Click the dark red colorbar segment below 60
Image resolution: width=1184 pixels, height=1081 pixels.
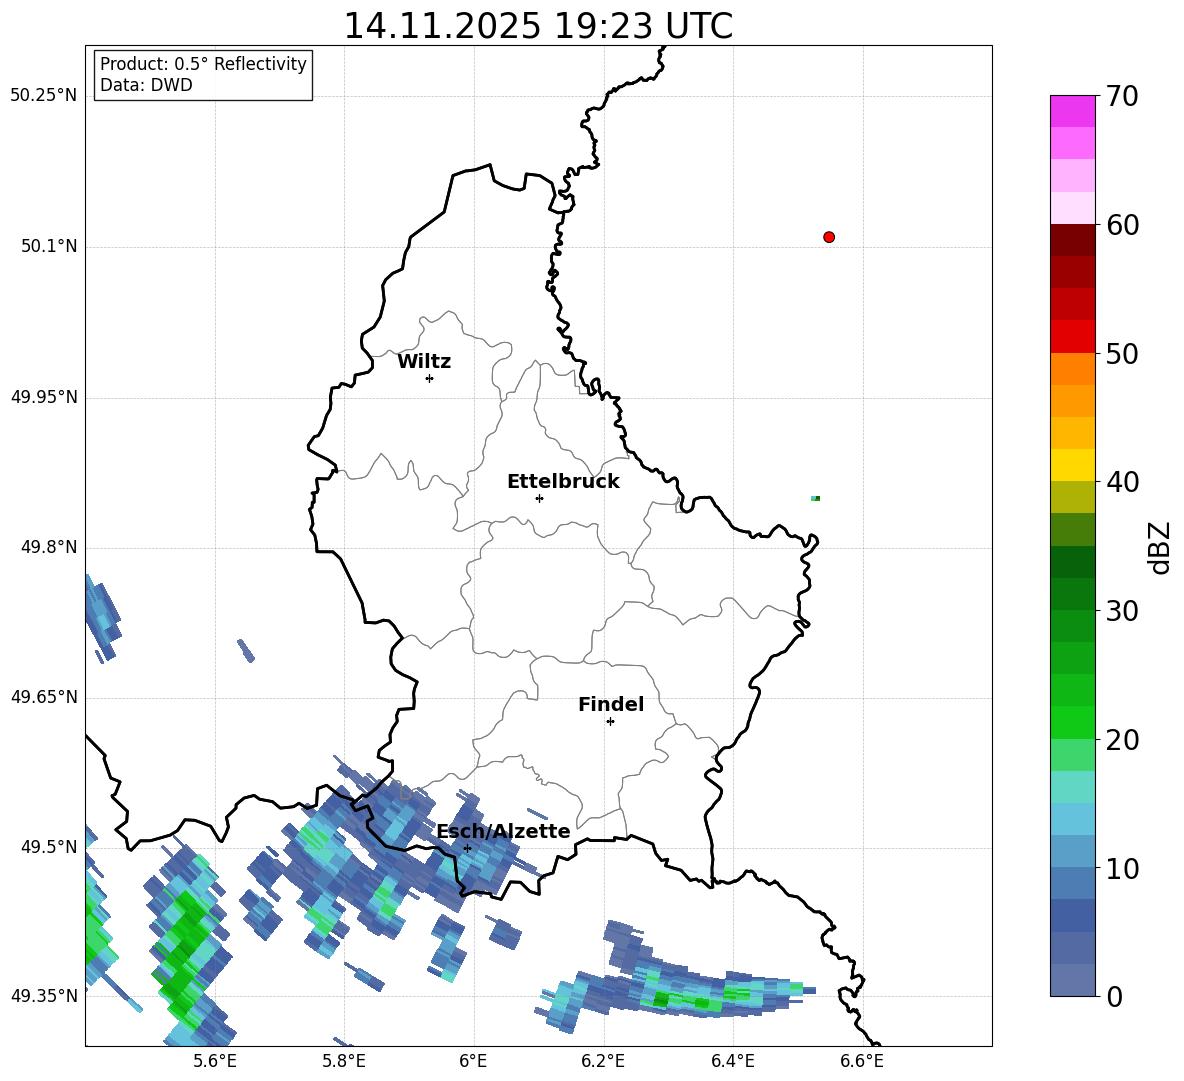pyautogui.click(x=1072, y=240)
